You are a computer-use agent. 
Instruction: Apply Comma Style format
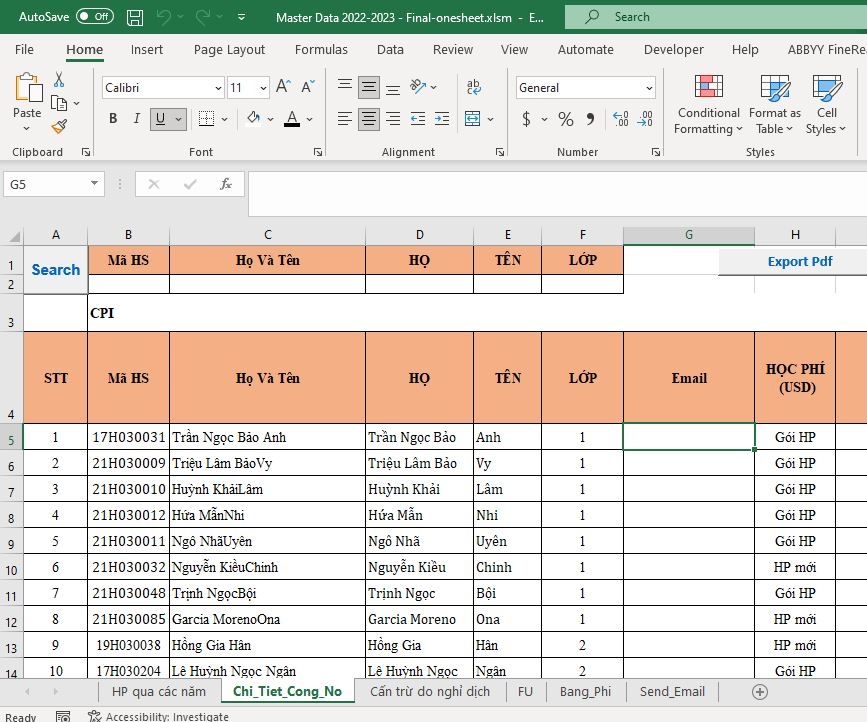point(591,119)
